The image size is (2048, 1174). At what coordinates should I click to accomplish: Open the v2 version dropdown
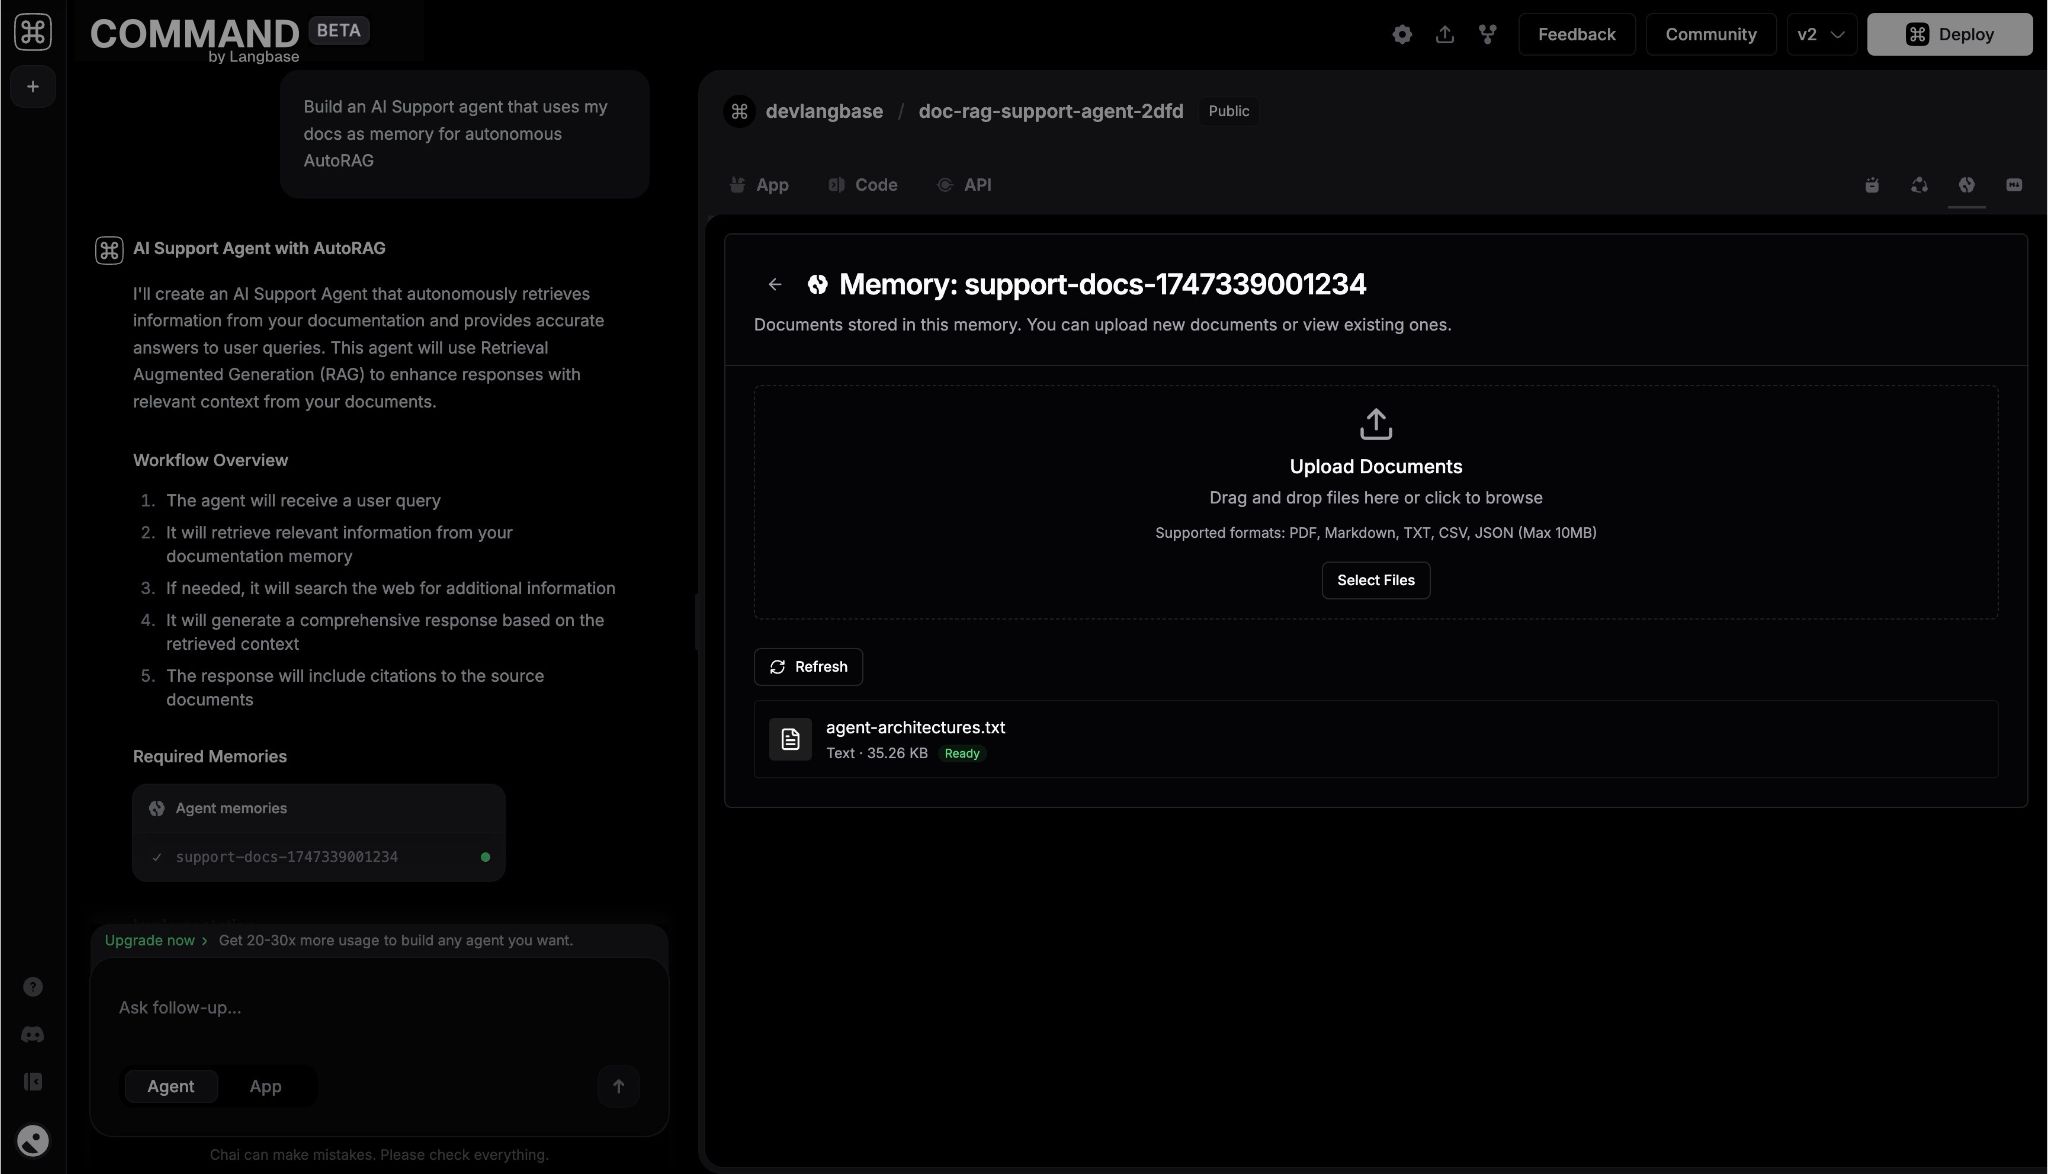pyautogui.click(x=1820, y=34)
